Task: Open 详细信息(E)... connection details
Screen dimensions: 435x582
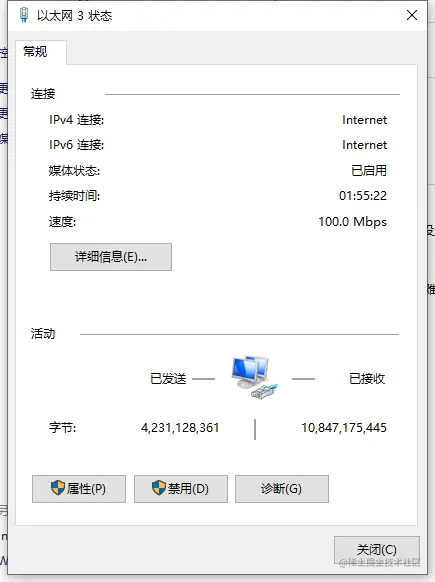Action: click(111, 257)
